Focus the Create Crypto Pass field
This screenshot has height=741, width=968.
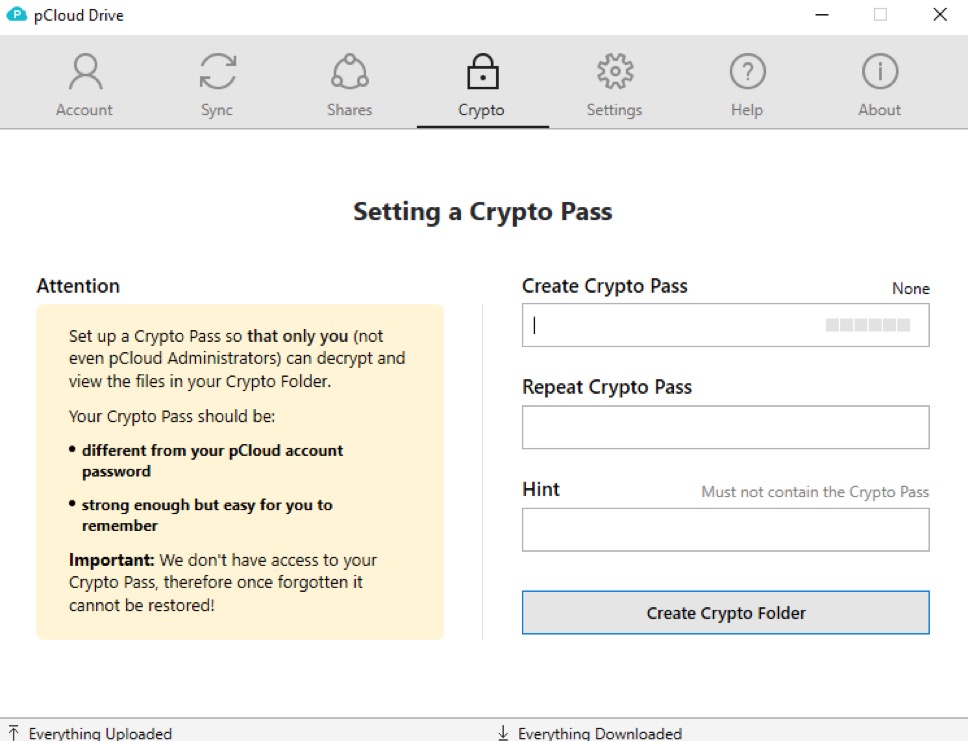pyautogui.click(x=725, y=325)
